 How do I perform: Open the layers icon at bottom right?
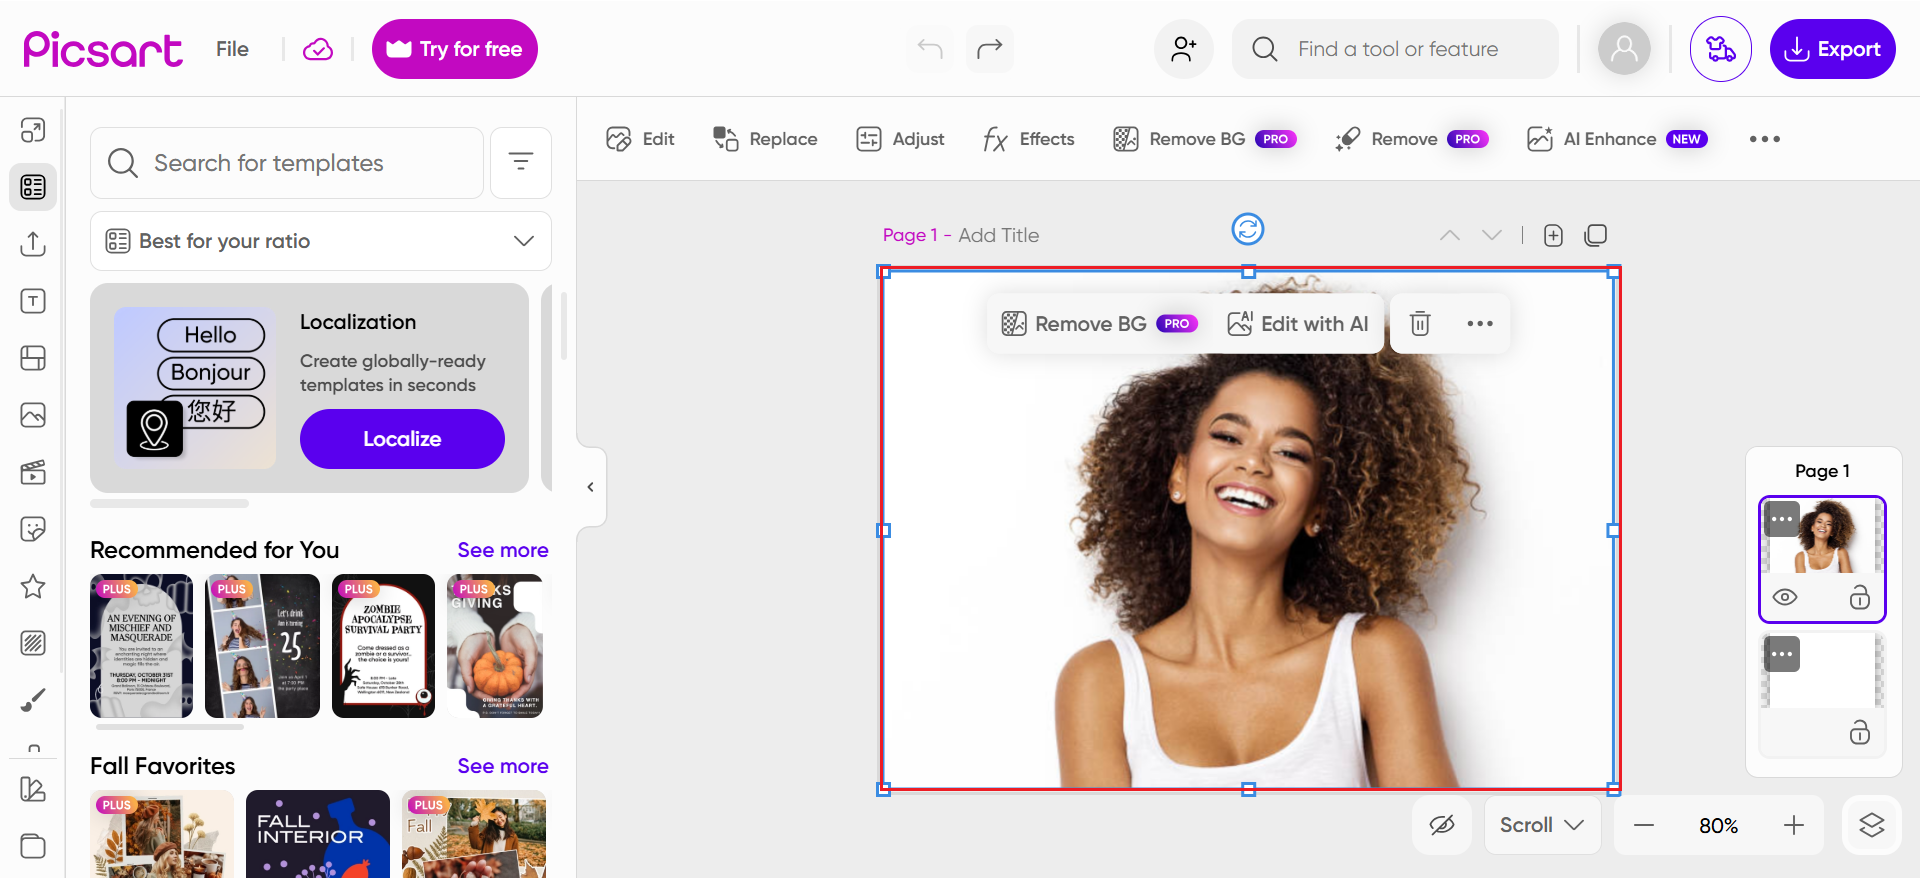(1871, 825)
